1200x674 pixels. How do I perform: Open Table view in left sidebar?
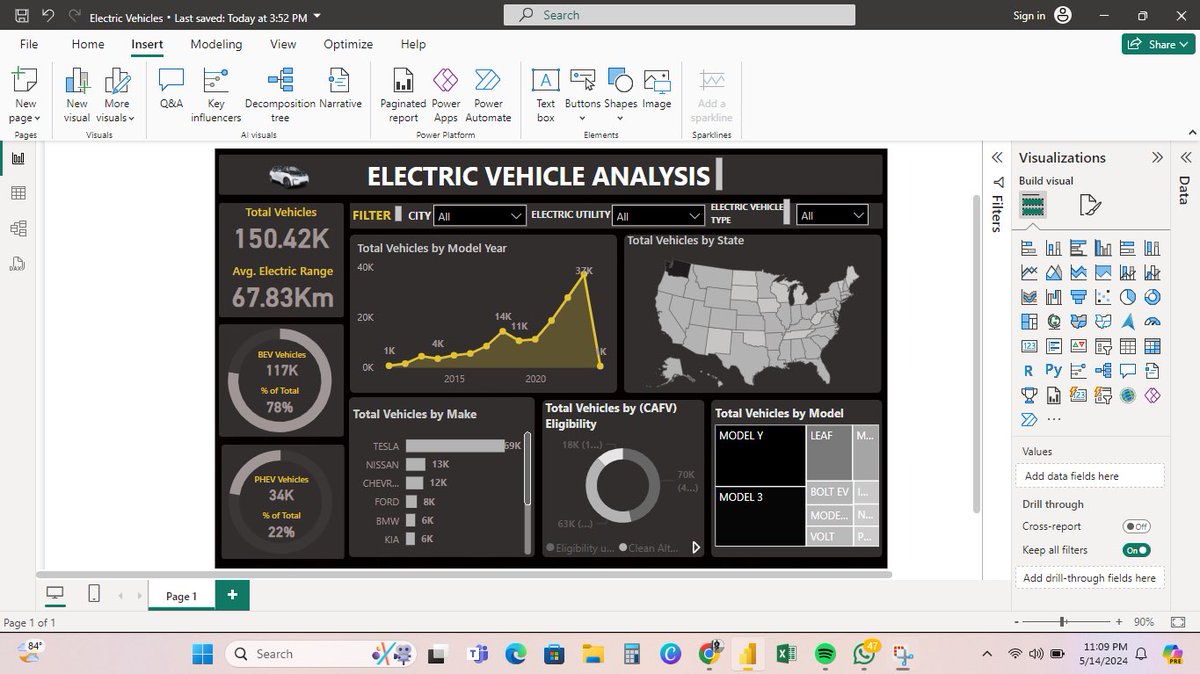(x=19, y=193)
